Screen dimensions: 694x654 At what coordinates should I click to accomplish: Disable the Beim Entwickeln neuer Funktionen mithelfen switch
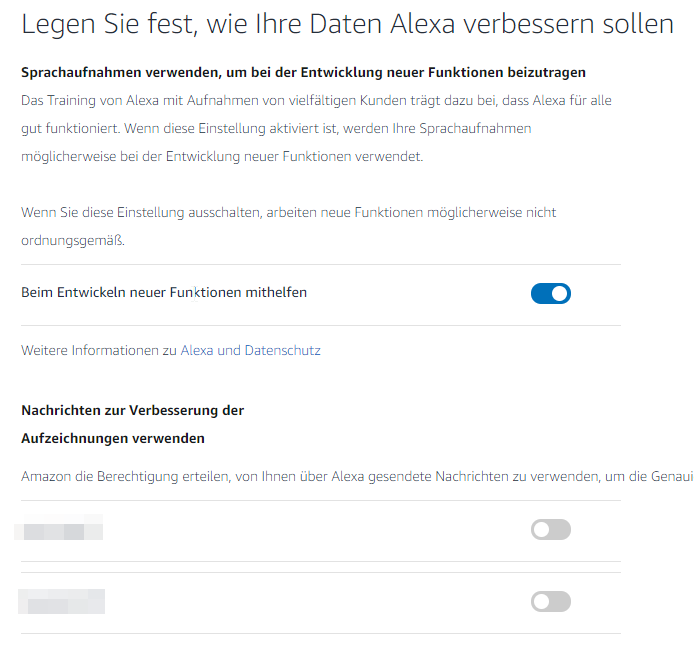551,293
